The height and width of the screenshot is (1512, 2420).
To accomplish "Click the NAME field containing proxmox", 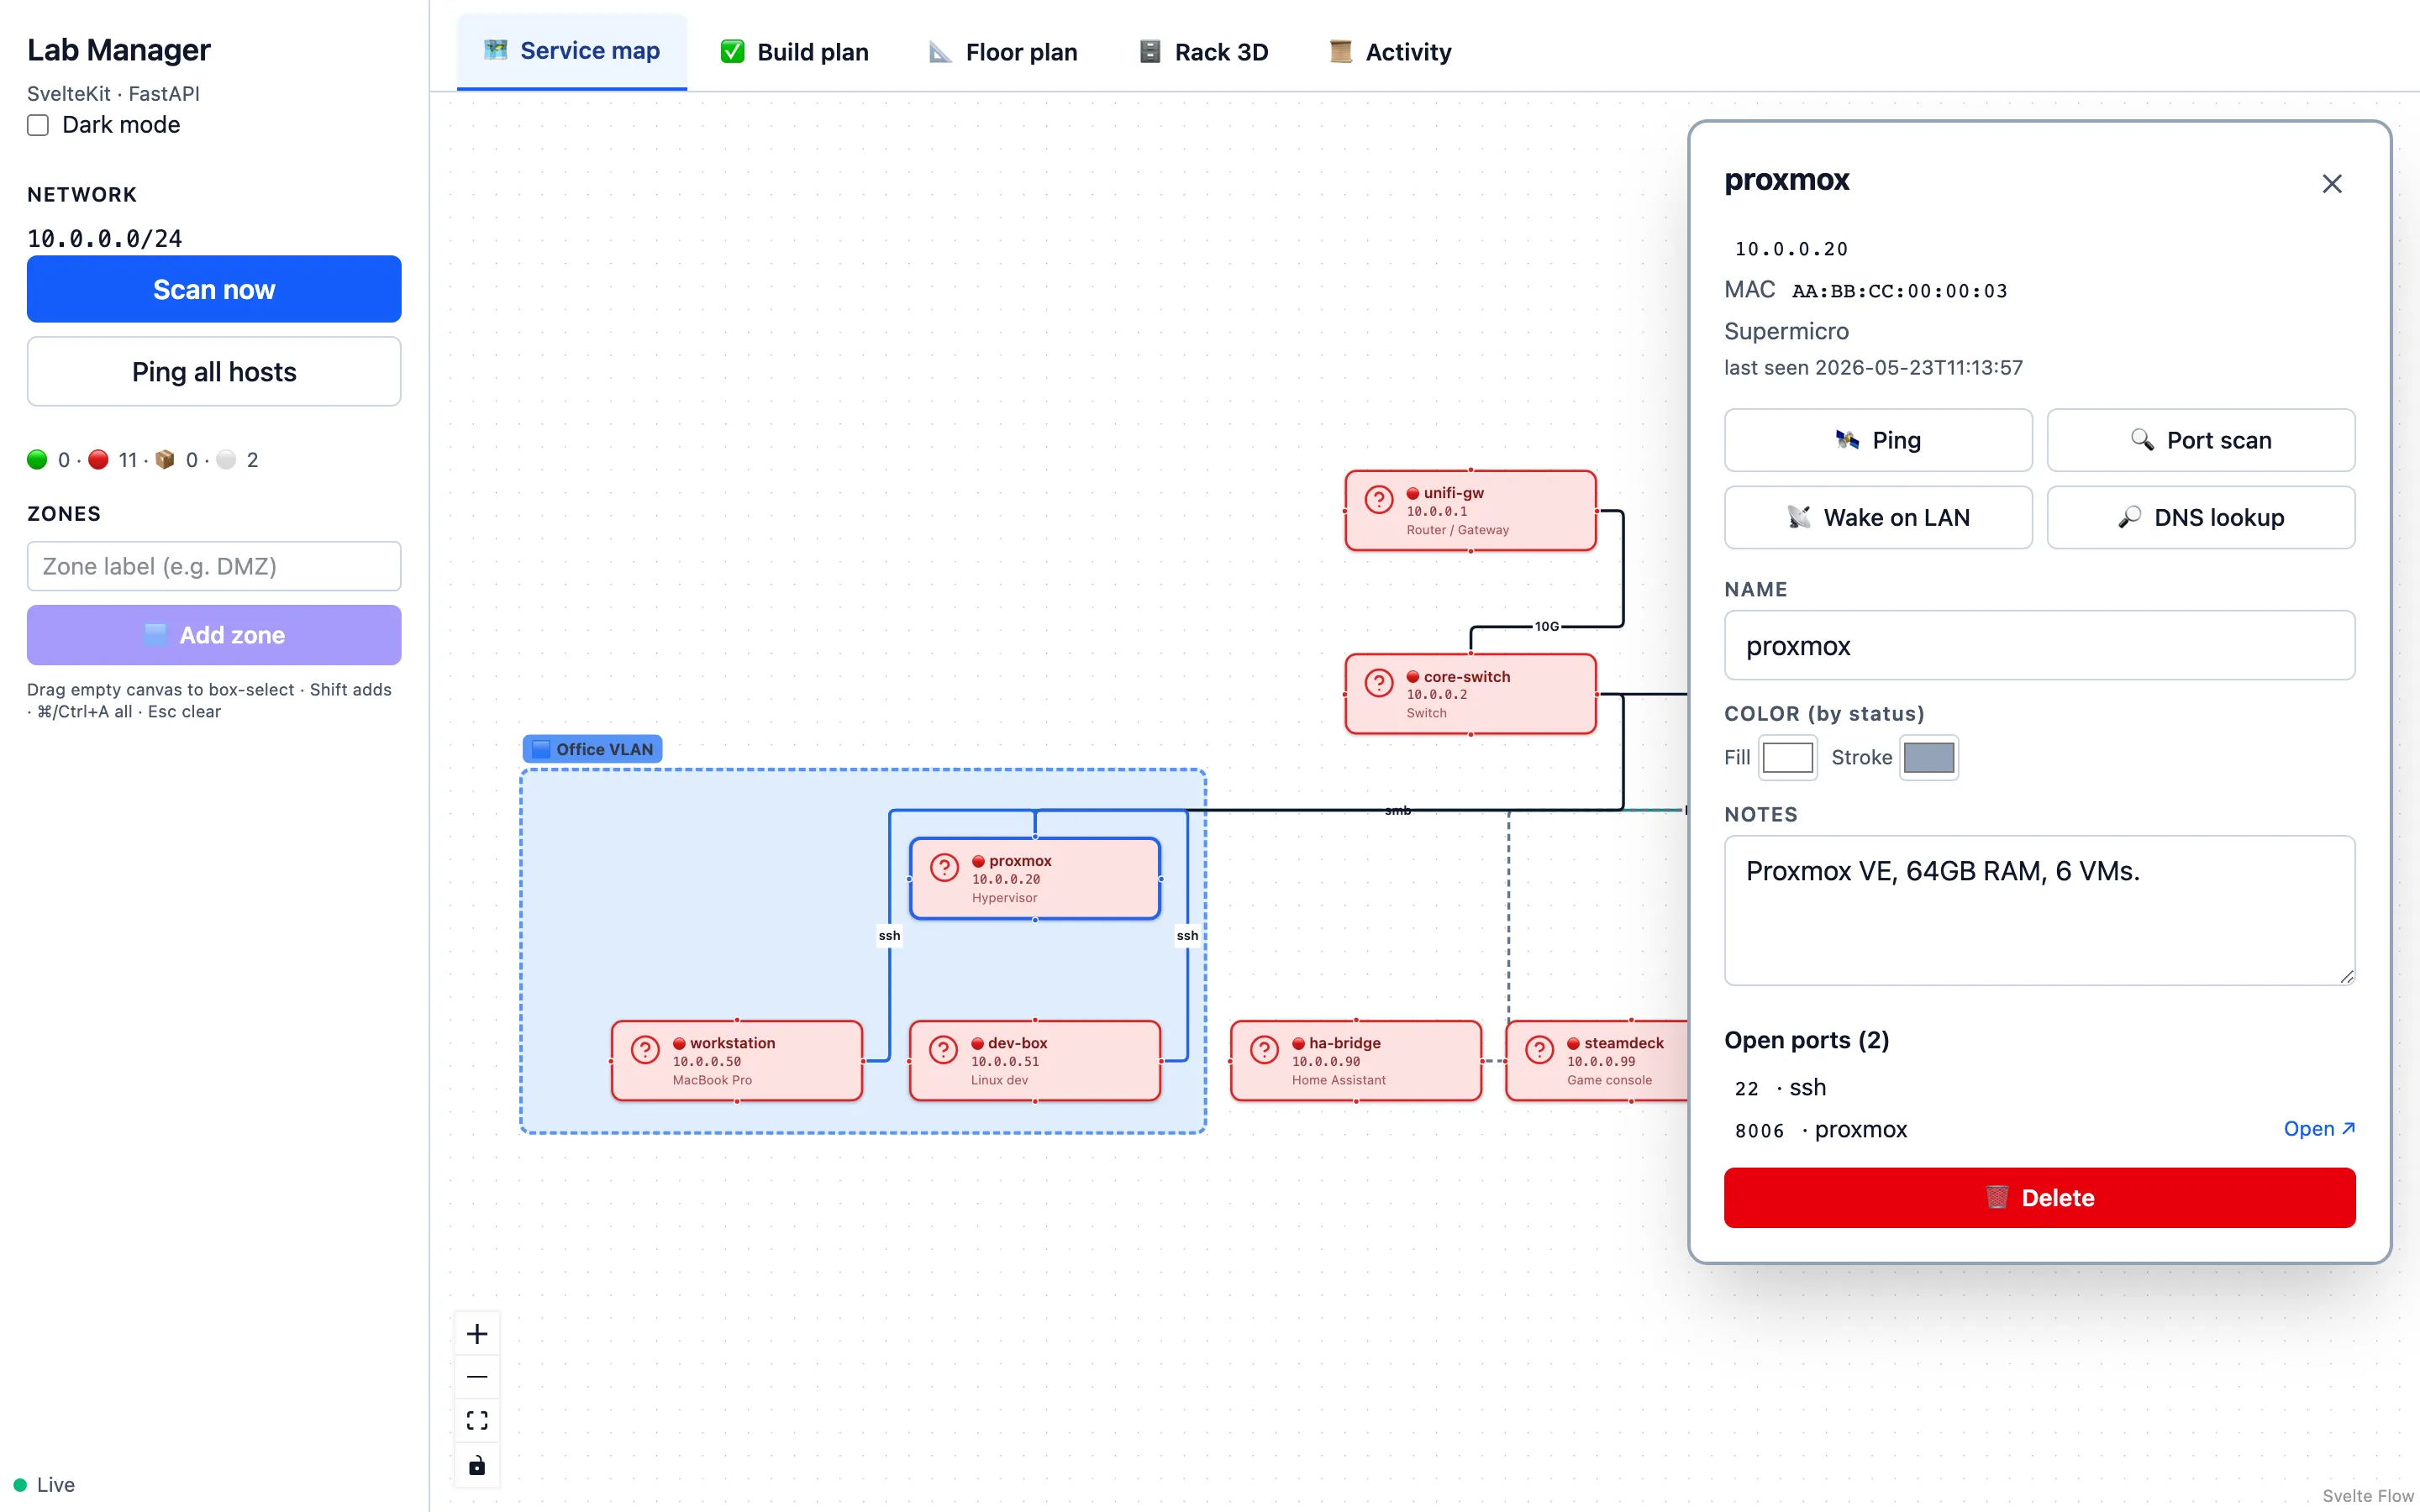I will tap(2040, 645).
